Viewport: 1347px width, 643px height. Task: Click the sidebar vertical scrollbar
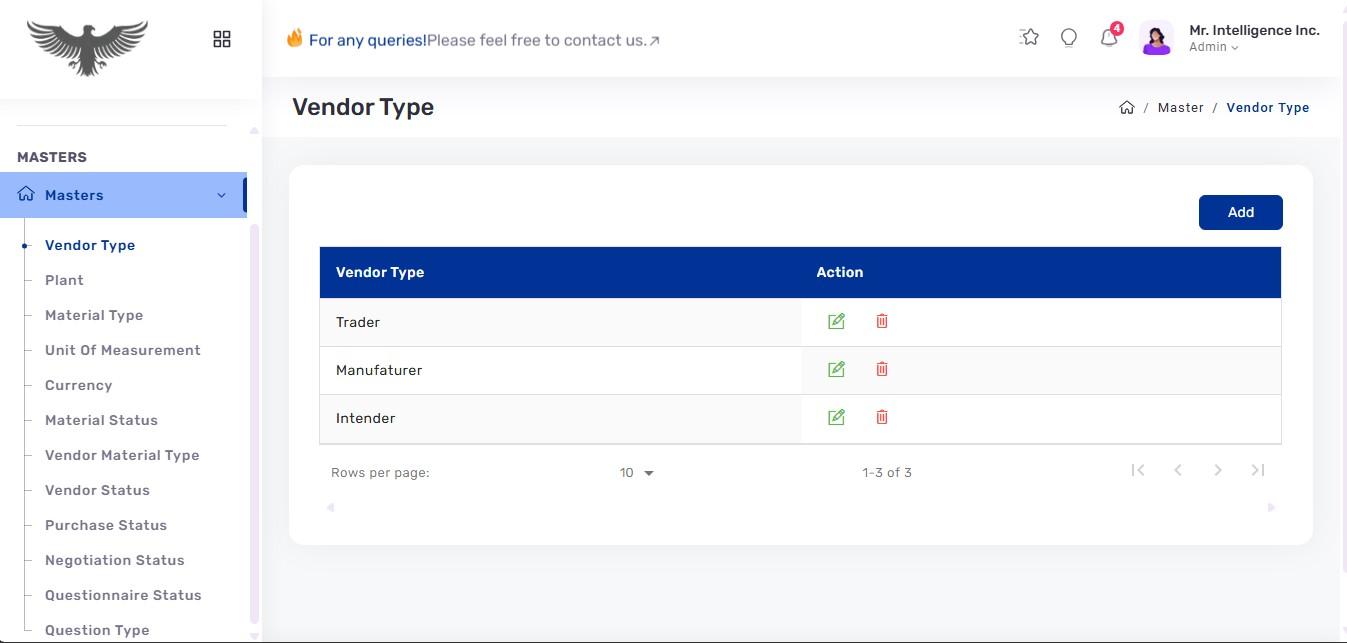pos(254,424)
